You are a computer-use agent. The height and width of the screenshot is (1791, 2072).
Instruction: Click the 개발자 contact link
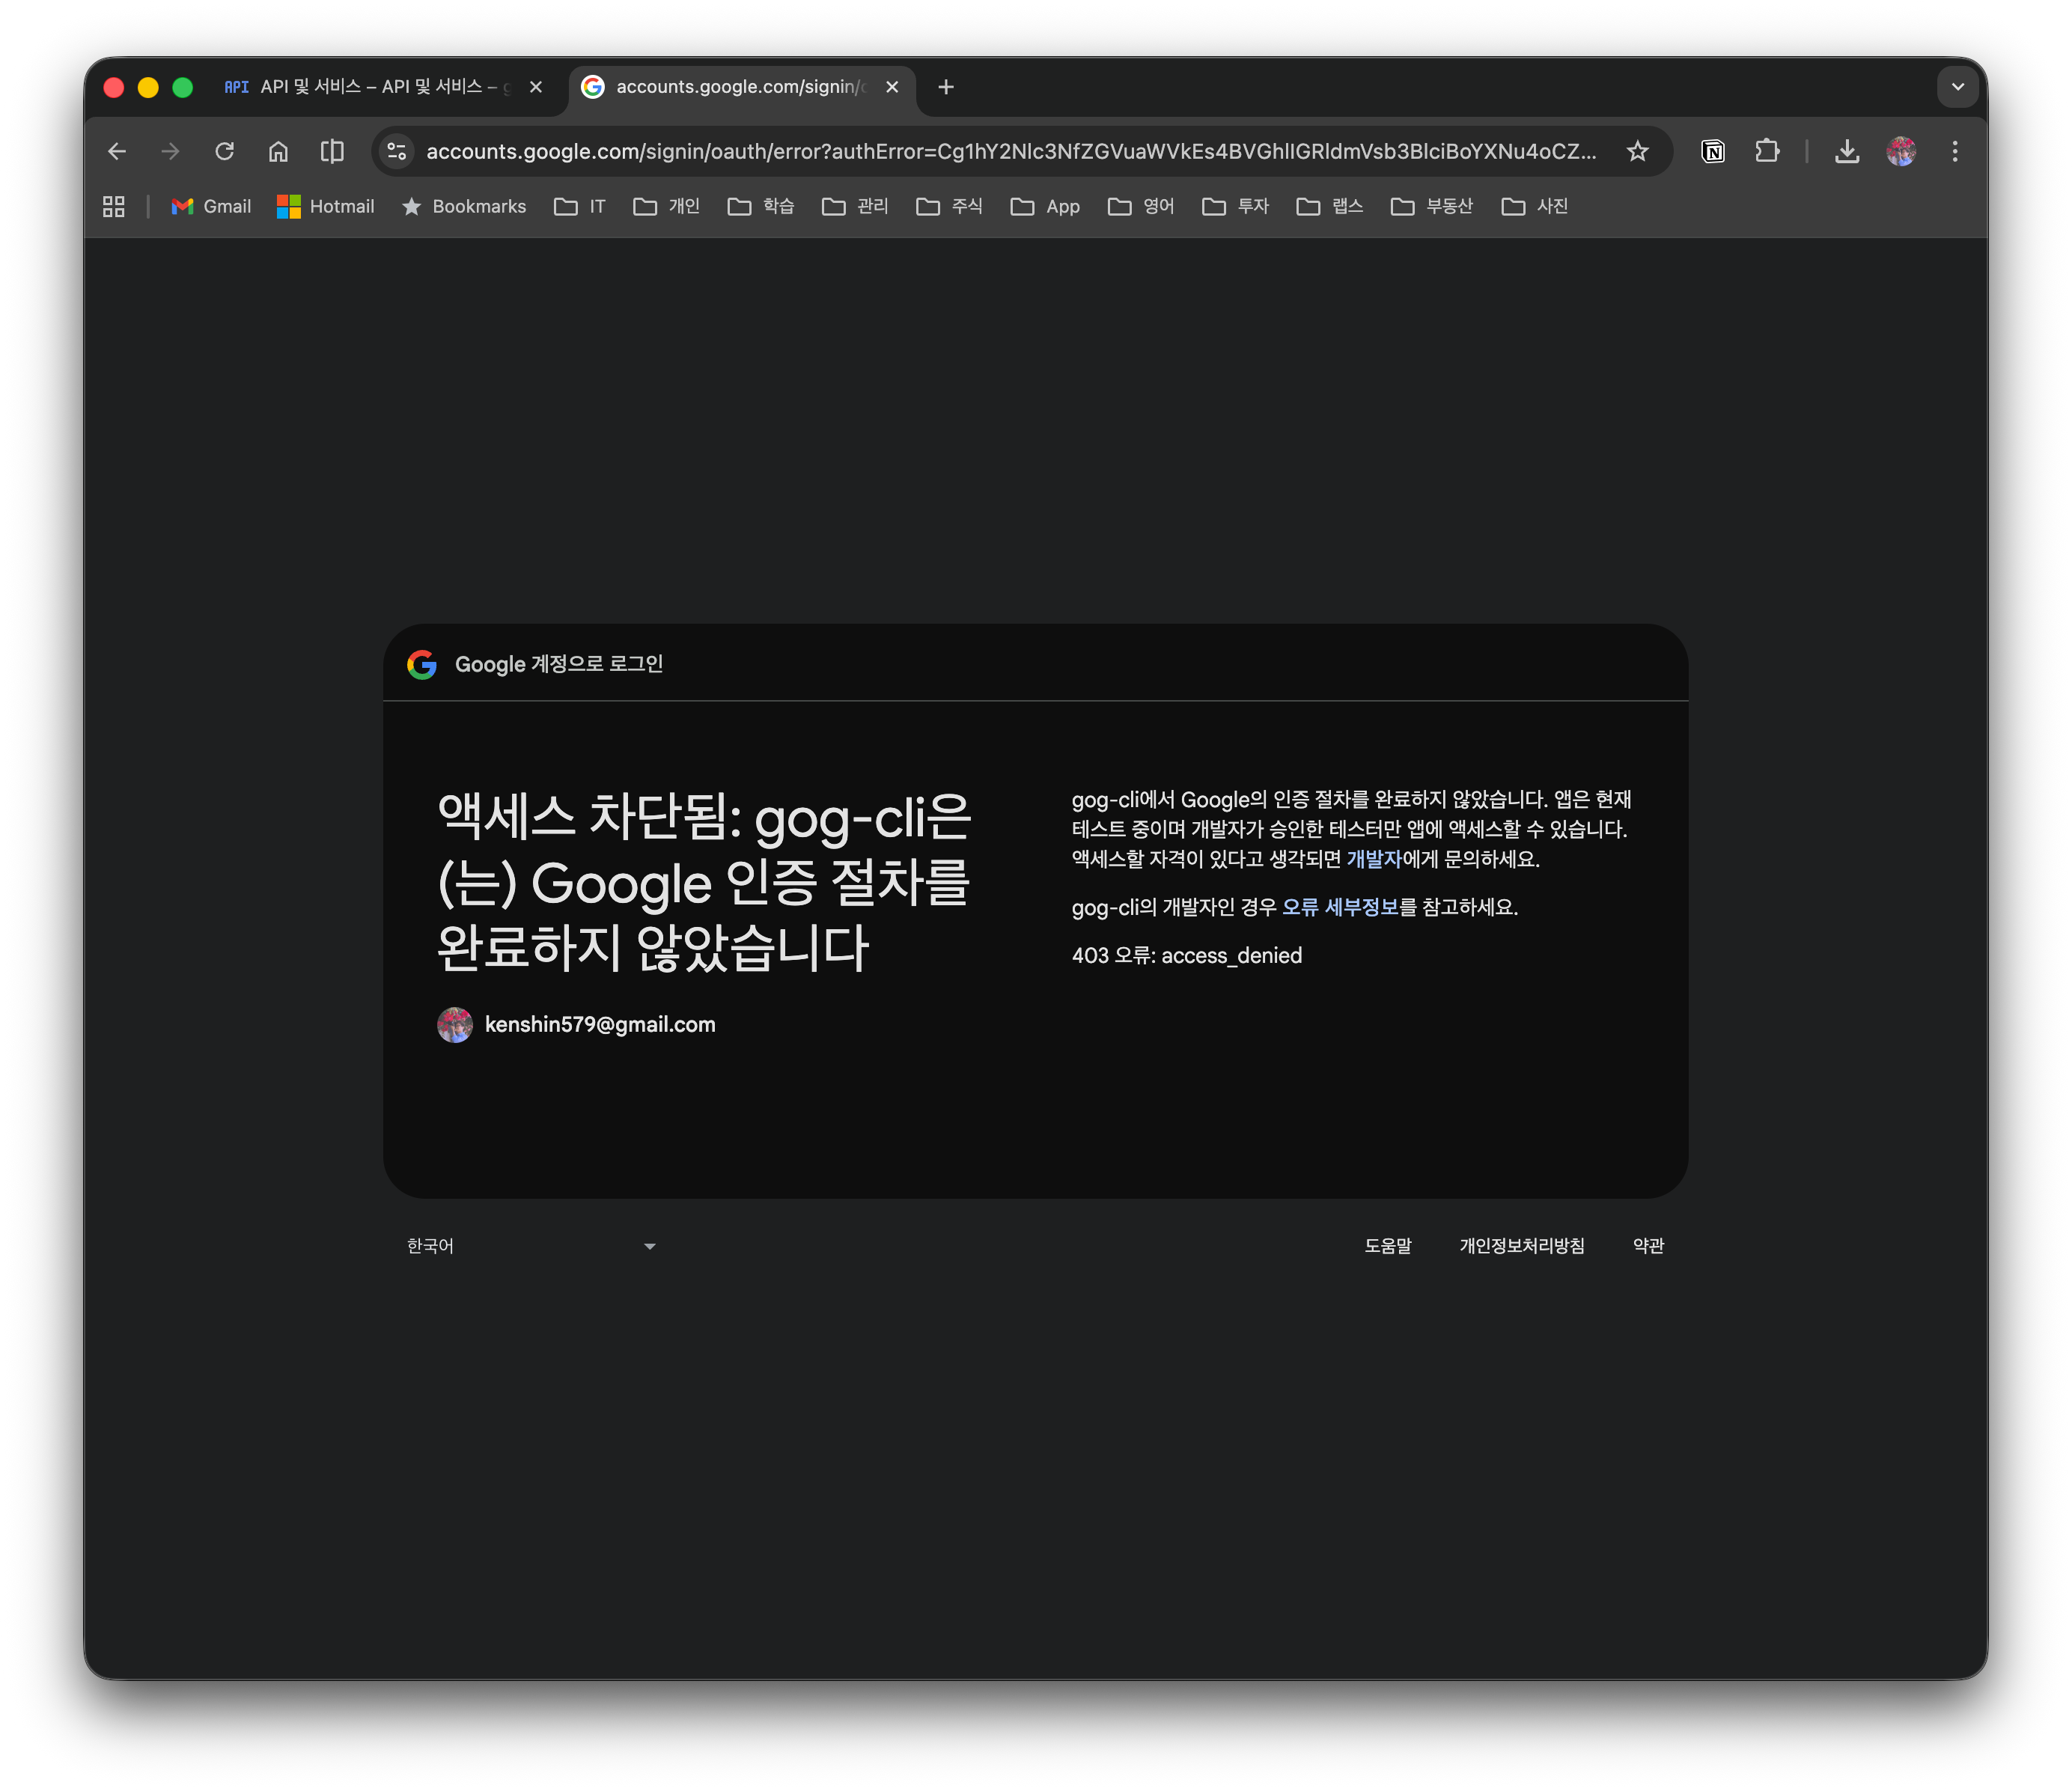click(1376, 858)
